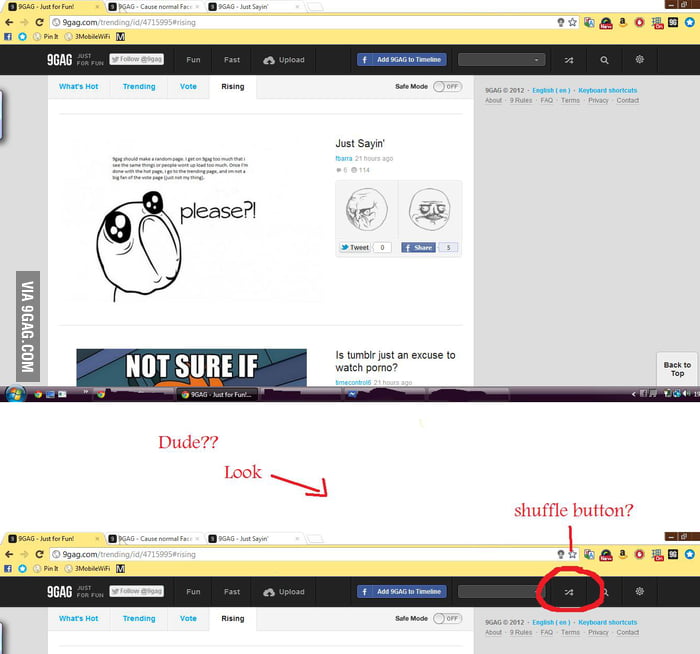Image resolution: width=700 pixels, height=654 pixels.
Task: Open the Fast menu in the upper navbar
Action: (x=232, y=60)
